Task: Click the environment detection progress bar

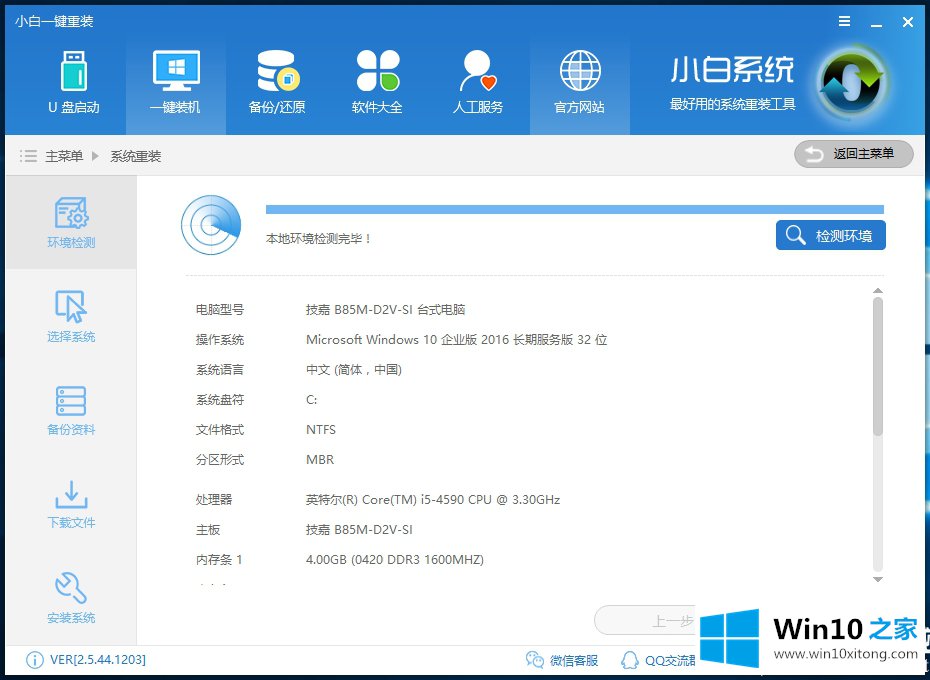Action: click(575, 209)
